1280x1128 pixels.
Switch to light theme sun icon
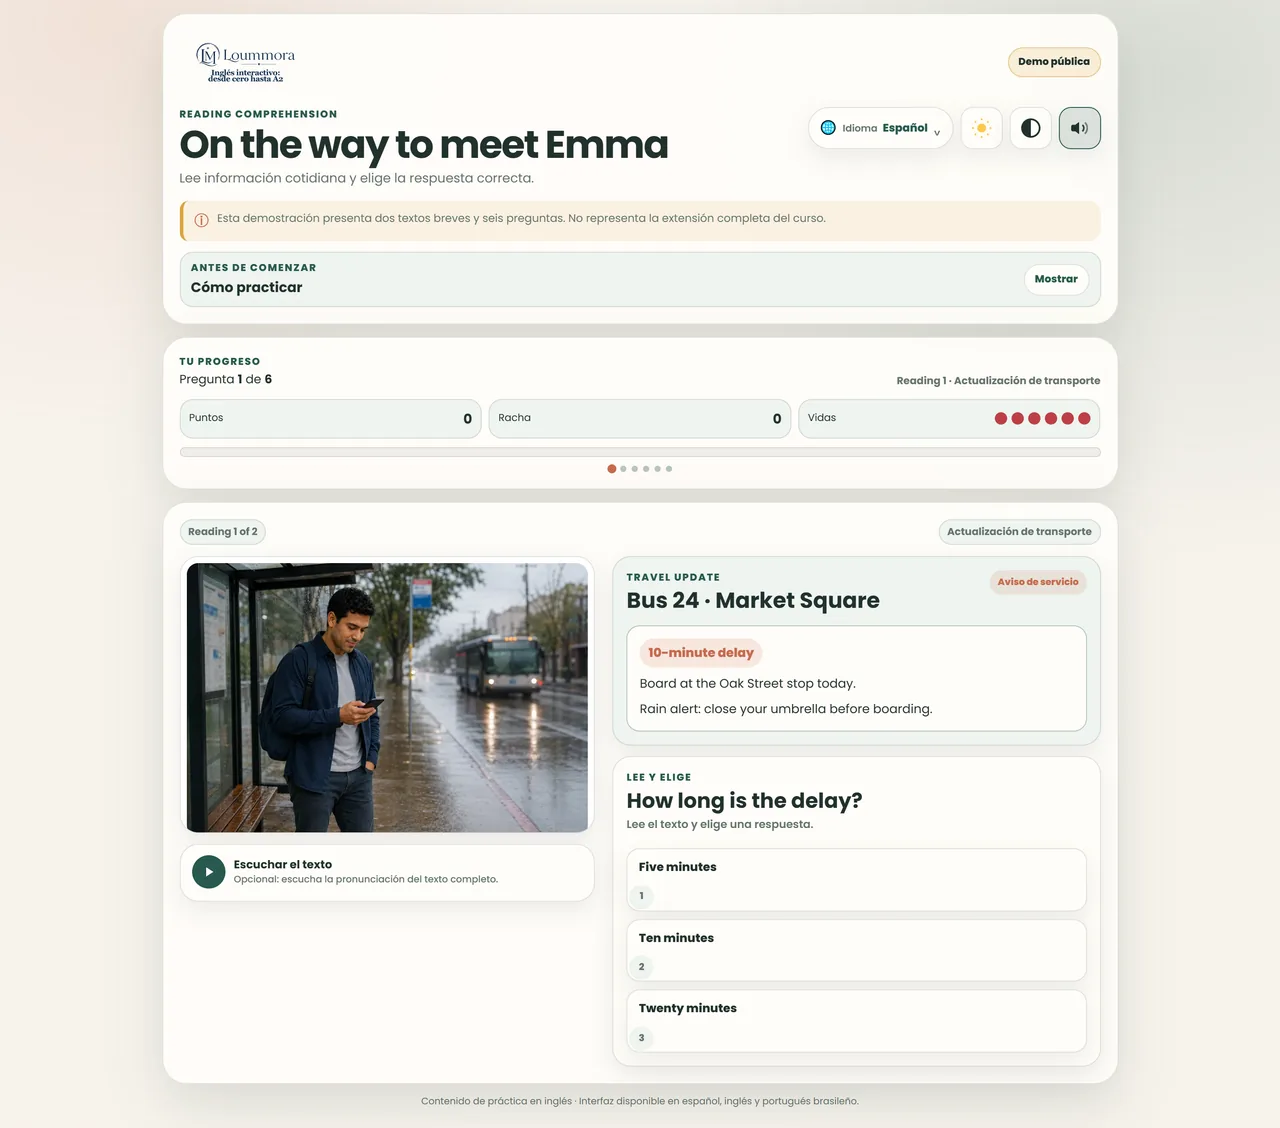point(981,128)
